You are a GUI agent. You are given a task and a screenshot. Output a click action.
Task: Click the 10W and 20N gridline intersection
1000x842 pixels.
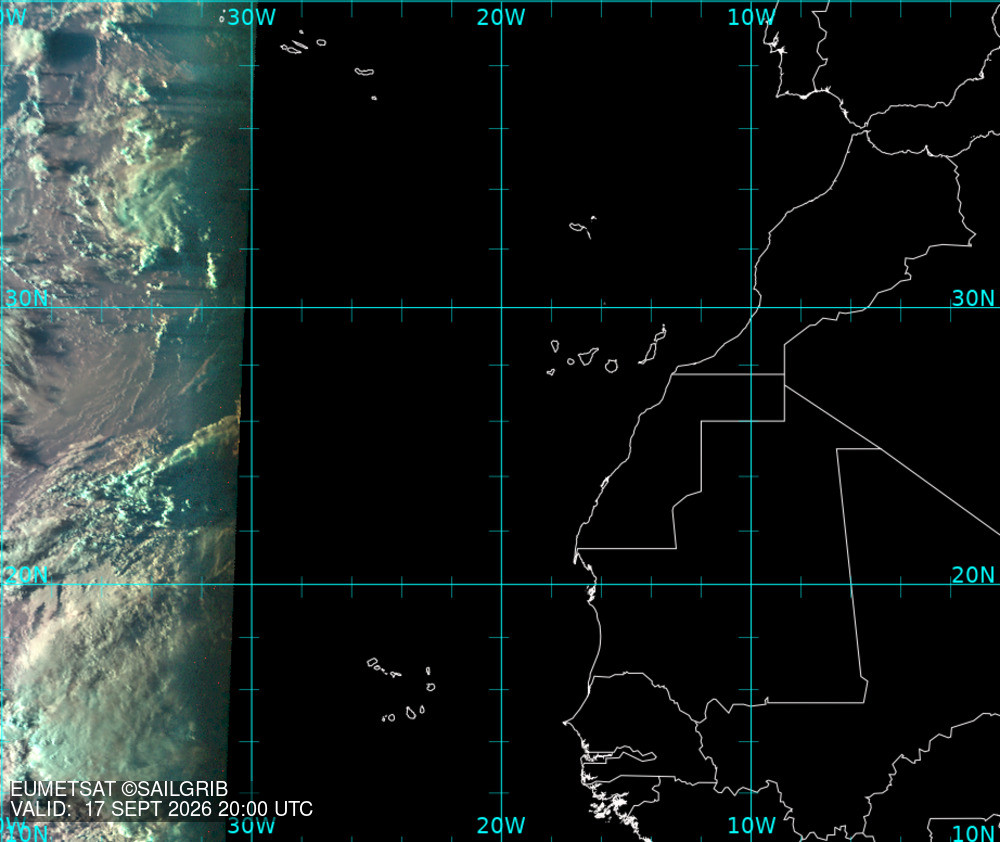point(751,584)
